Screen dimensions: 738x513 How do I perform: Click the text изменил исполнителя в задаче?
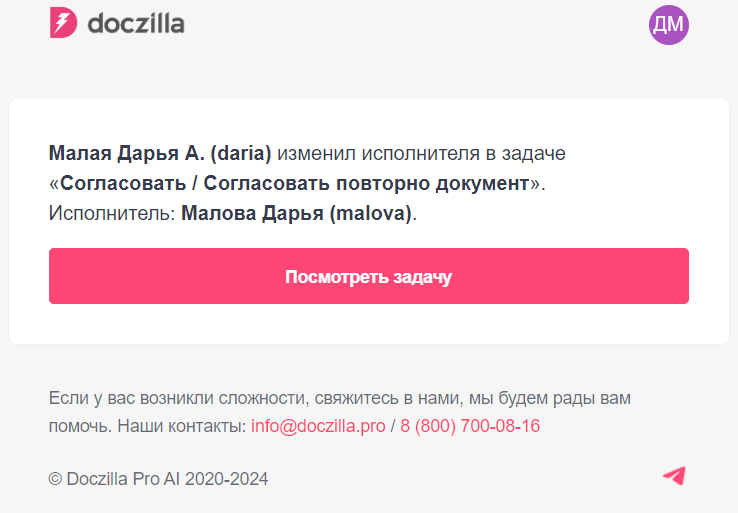[421, 154]
